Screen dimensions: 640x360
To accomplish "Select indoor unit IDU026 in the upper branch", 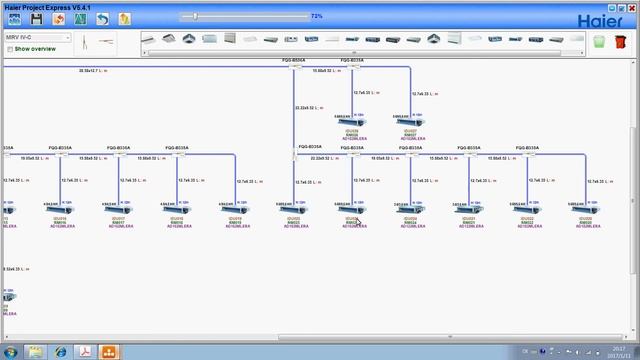I will 351,122.
